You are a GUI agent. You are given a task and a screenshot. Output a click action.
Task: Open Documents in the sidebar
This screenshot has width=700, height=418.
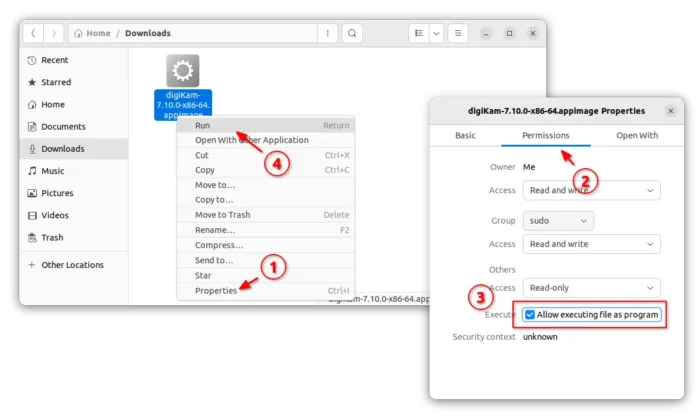point(74,126)
